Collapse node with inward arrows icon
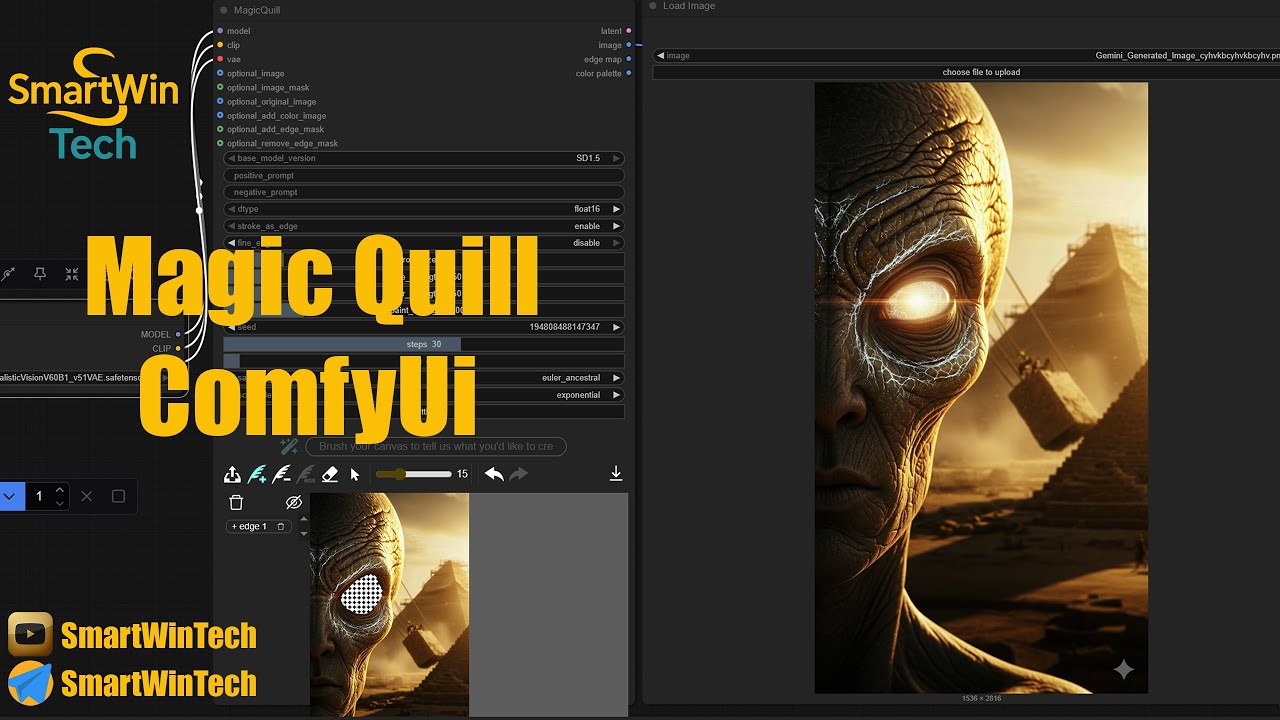 [x=72, y=273]
